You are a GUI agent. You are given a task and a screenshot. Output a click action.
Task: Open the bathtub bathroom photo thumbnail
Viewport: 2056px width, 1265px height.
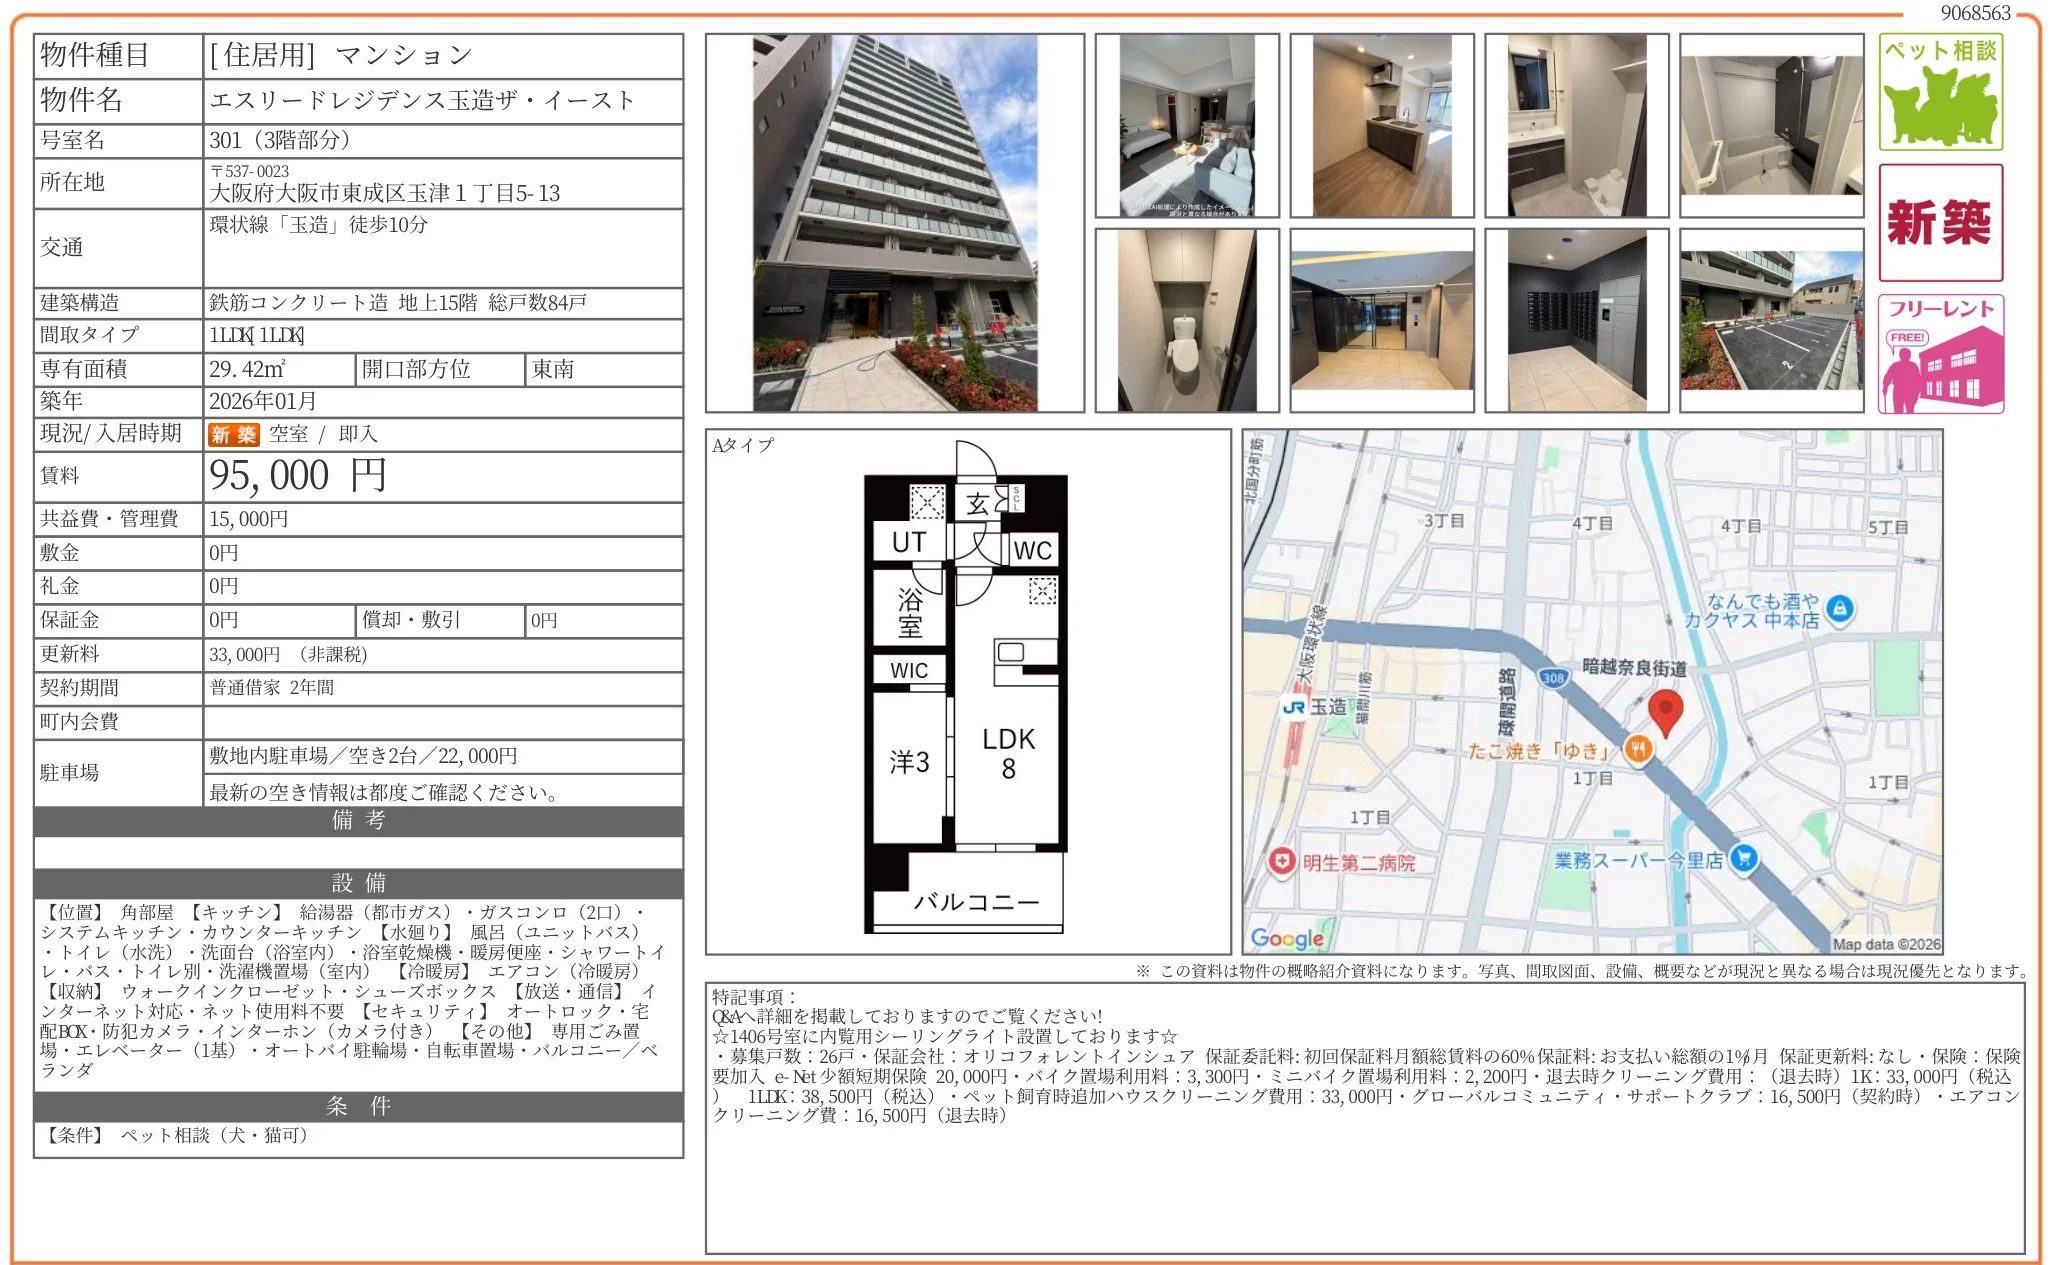[x=1771, y=125]
